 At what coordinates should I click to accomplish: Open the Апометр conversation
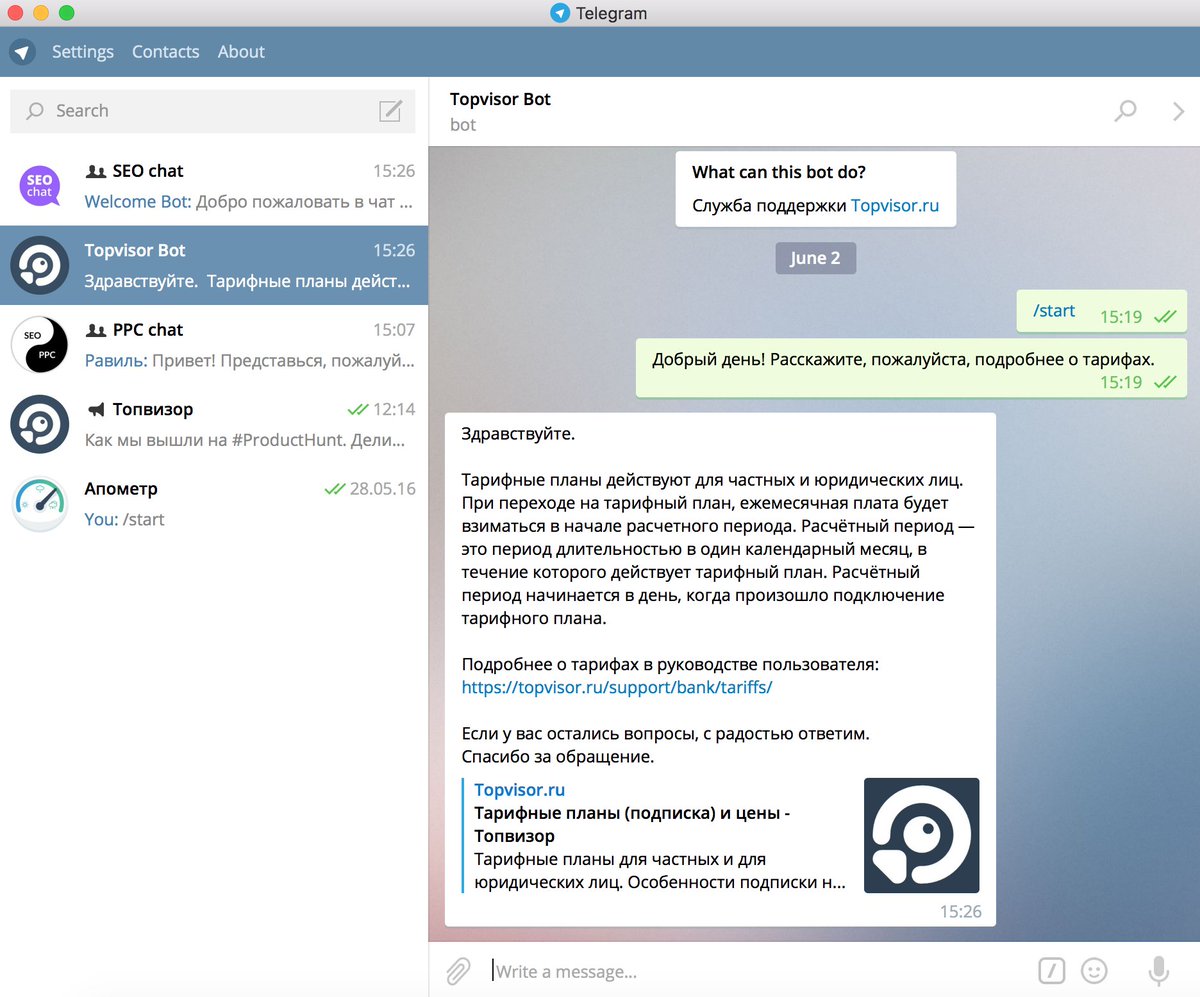tap(214, 504)
